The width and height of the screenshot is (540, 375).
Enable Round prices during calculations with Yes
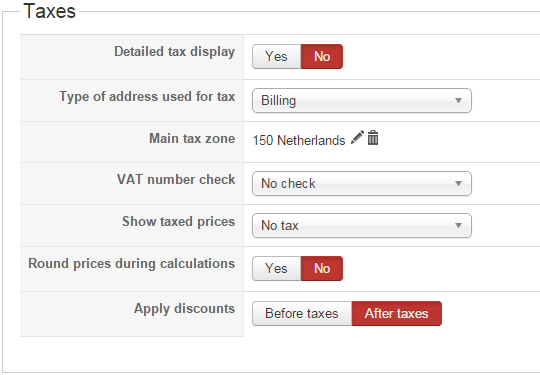(x=276, y=269)
